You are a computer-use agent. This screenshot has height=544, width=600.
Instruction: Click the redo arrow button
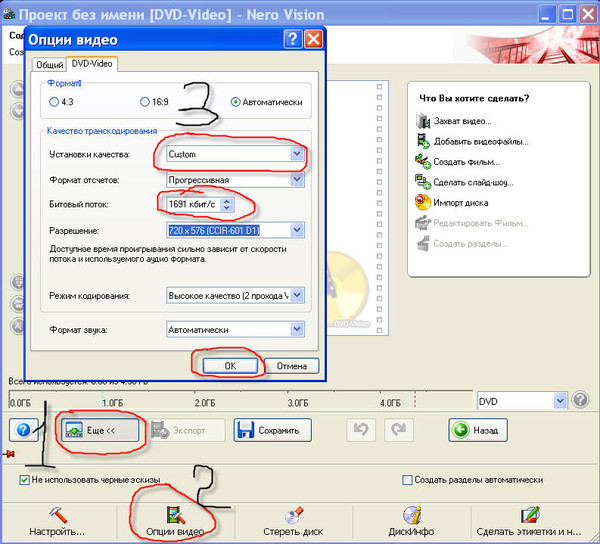pos(399,430)
